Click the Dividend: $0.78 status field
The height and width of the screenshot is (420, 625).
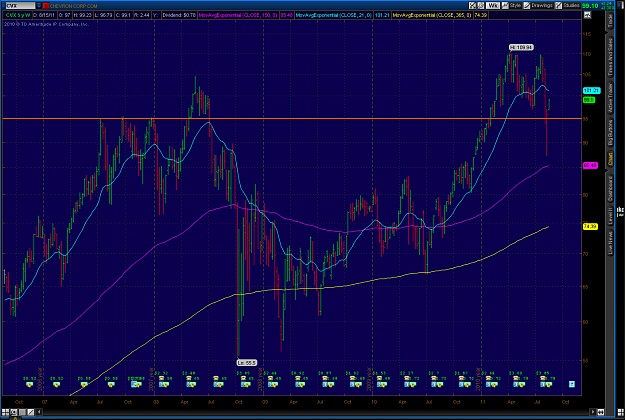click(179, 15)
